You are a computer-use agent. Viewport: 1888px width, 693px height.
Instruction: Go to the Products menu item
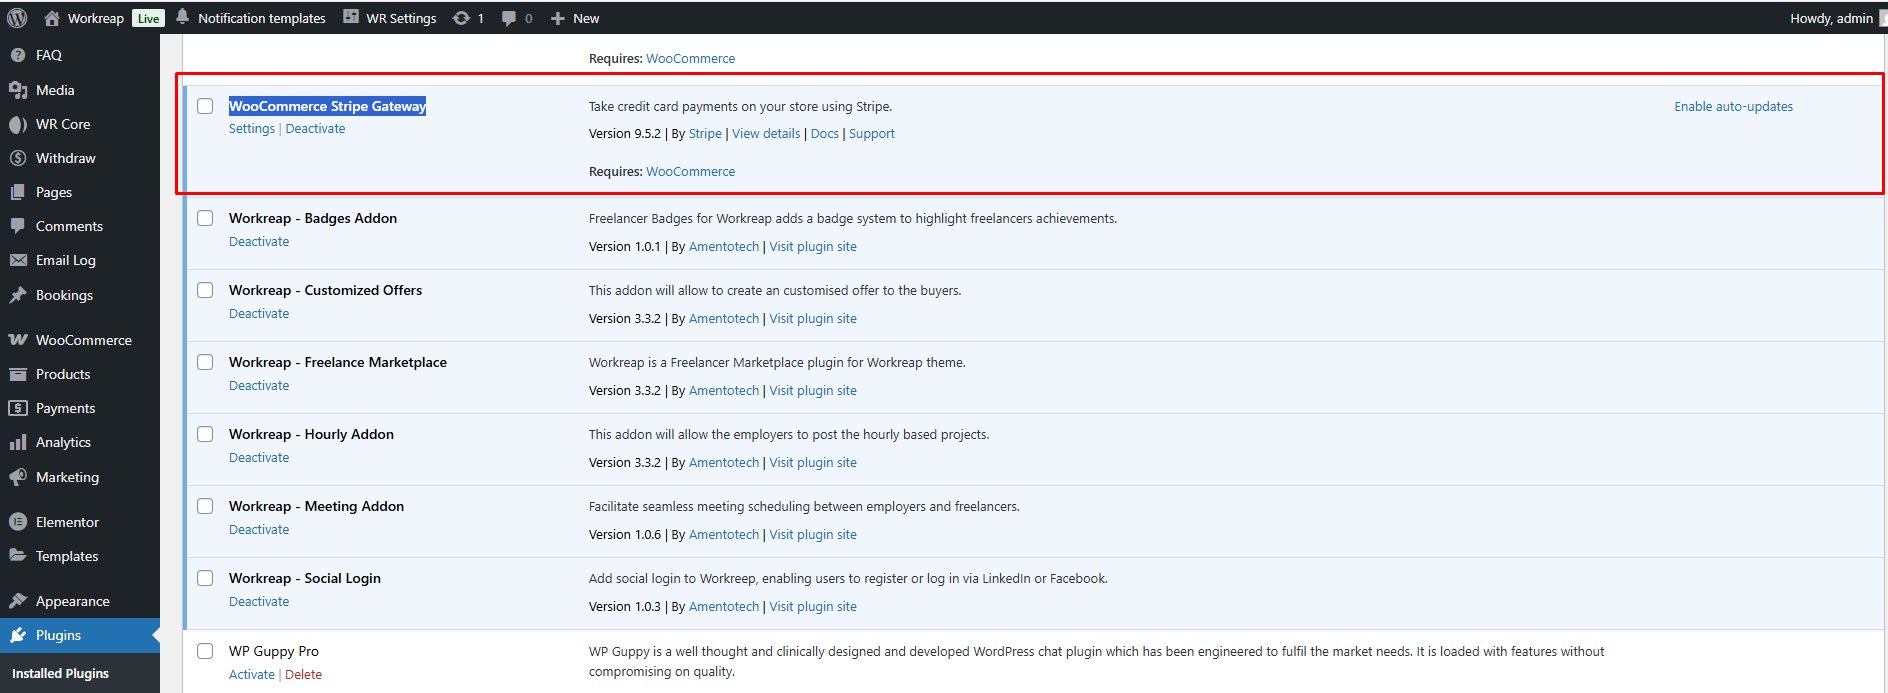(x=63, y=374)
